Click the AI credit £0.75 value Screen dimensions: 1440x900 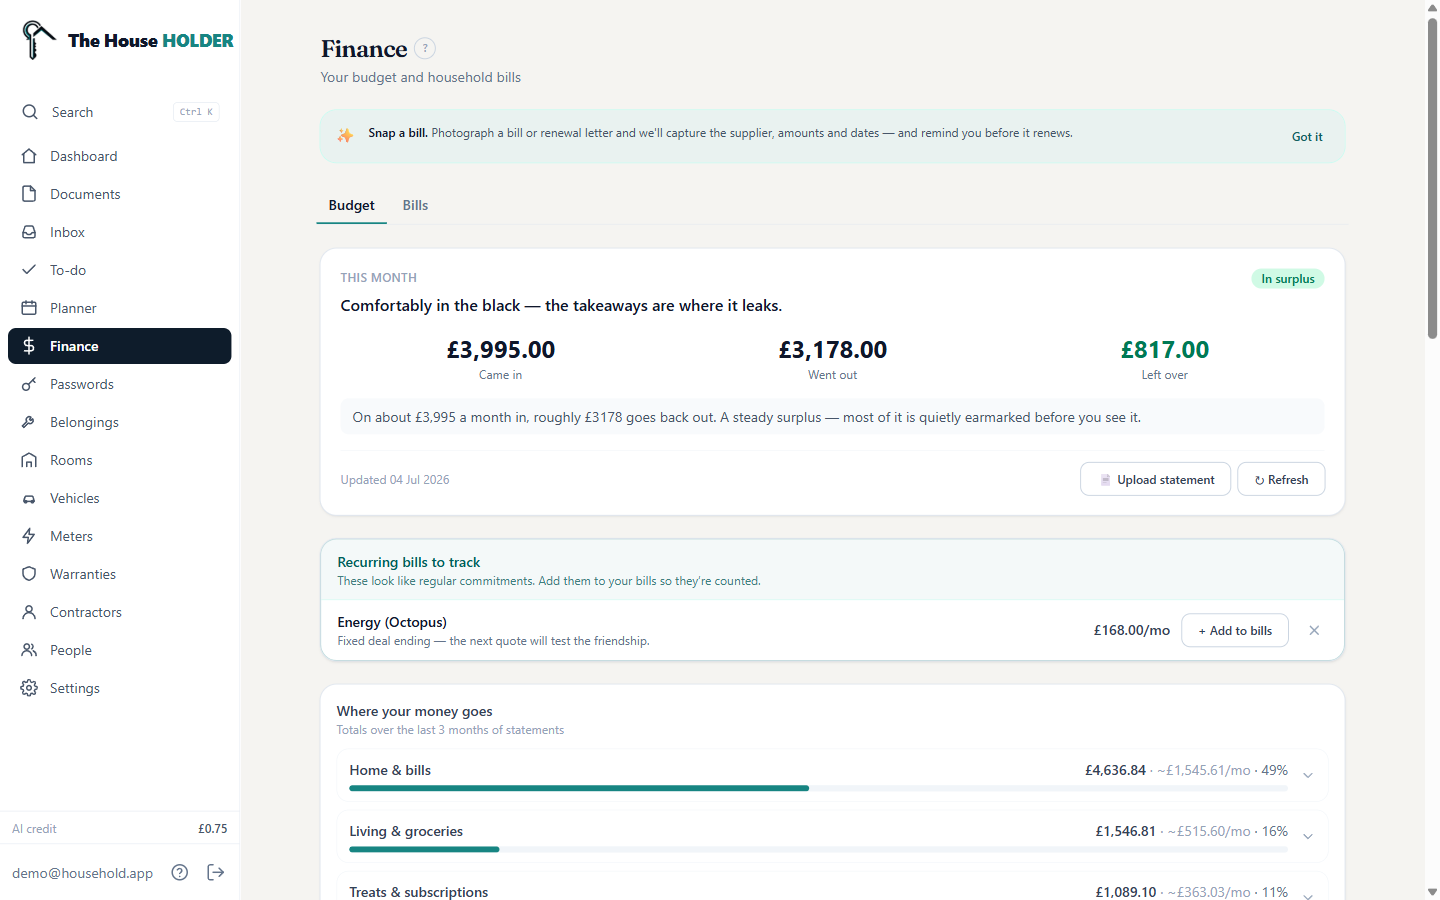click(x=212, y=829)
